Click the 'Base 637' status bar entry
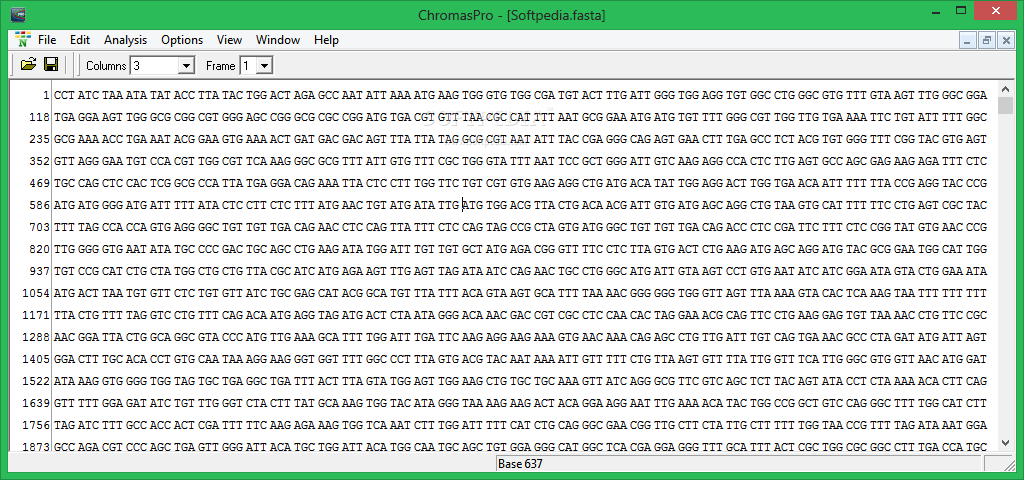This screenshot has height=480, width=1024. click(x=520, y=464)
